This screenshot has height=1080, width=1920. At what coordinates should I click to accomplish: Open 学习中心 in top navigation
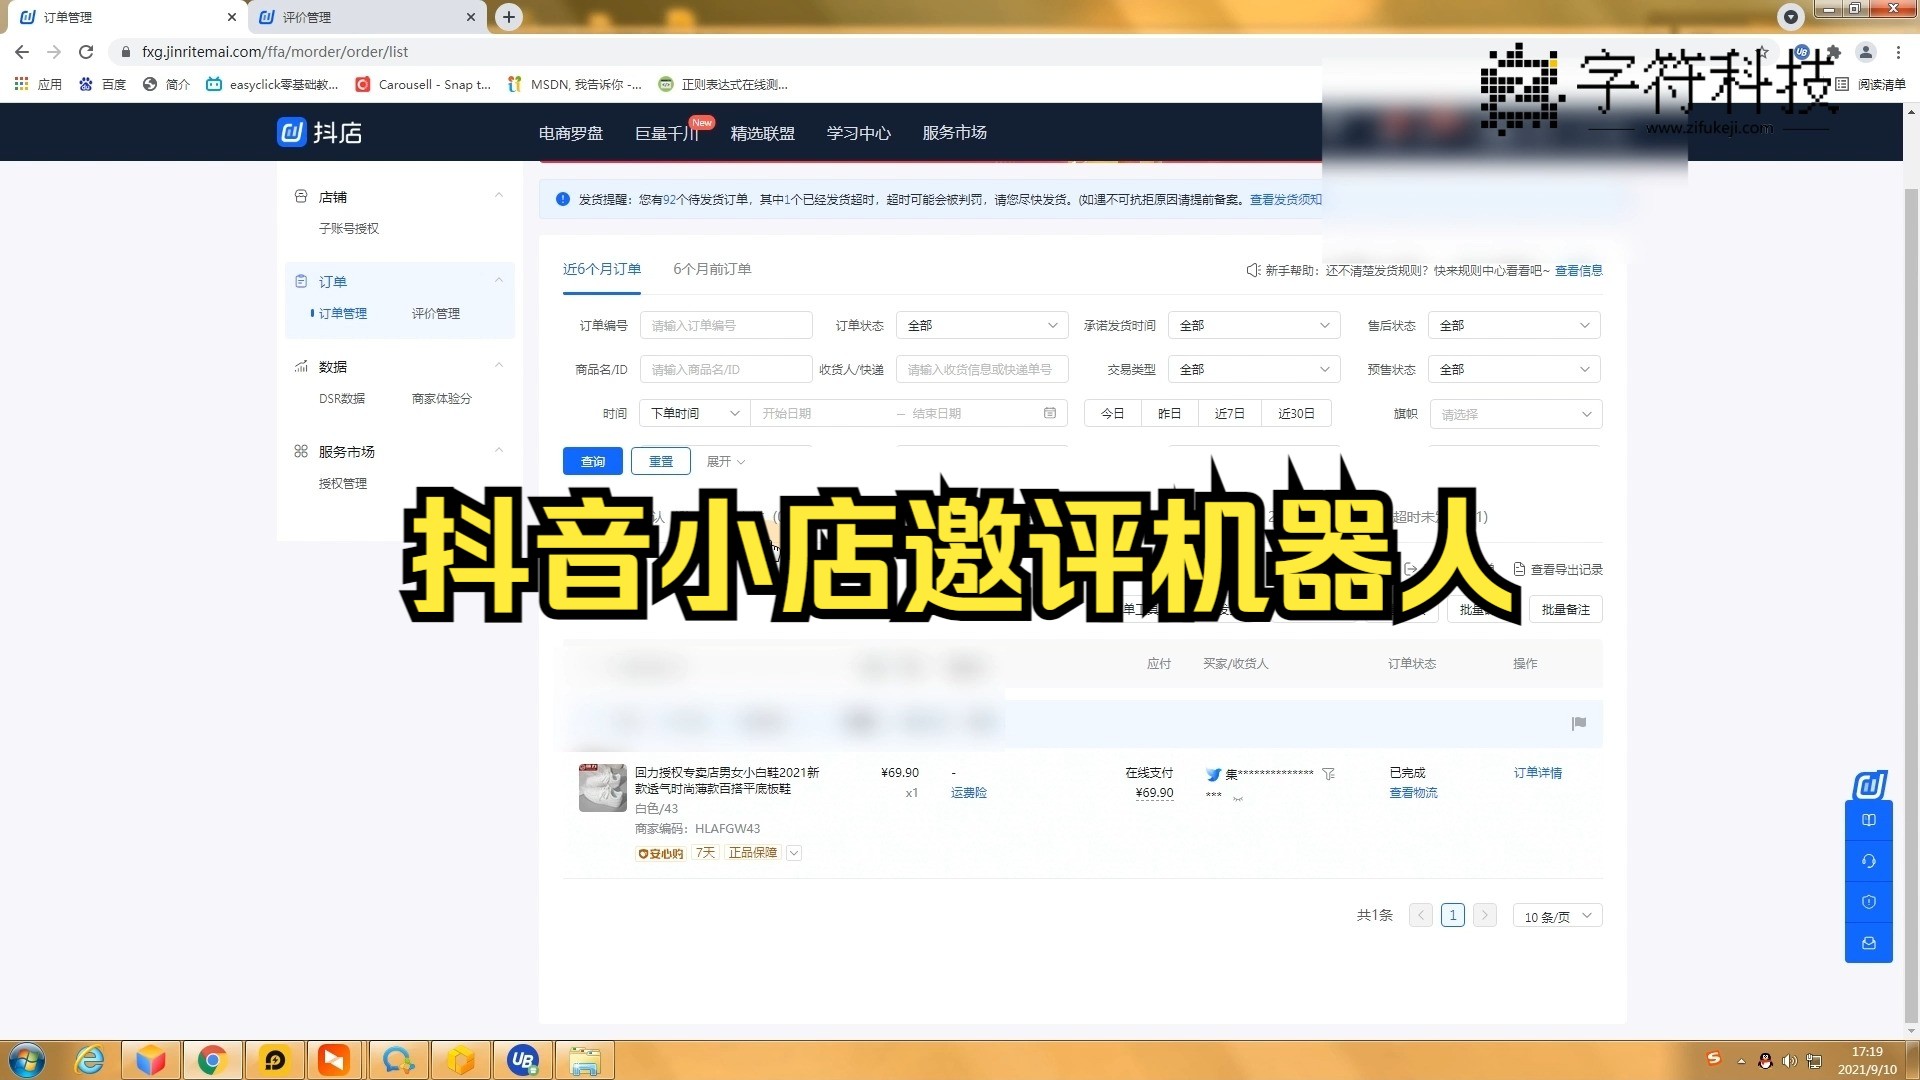tap(858, 133)
